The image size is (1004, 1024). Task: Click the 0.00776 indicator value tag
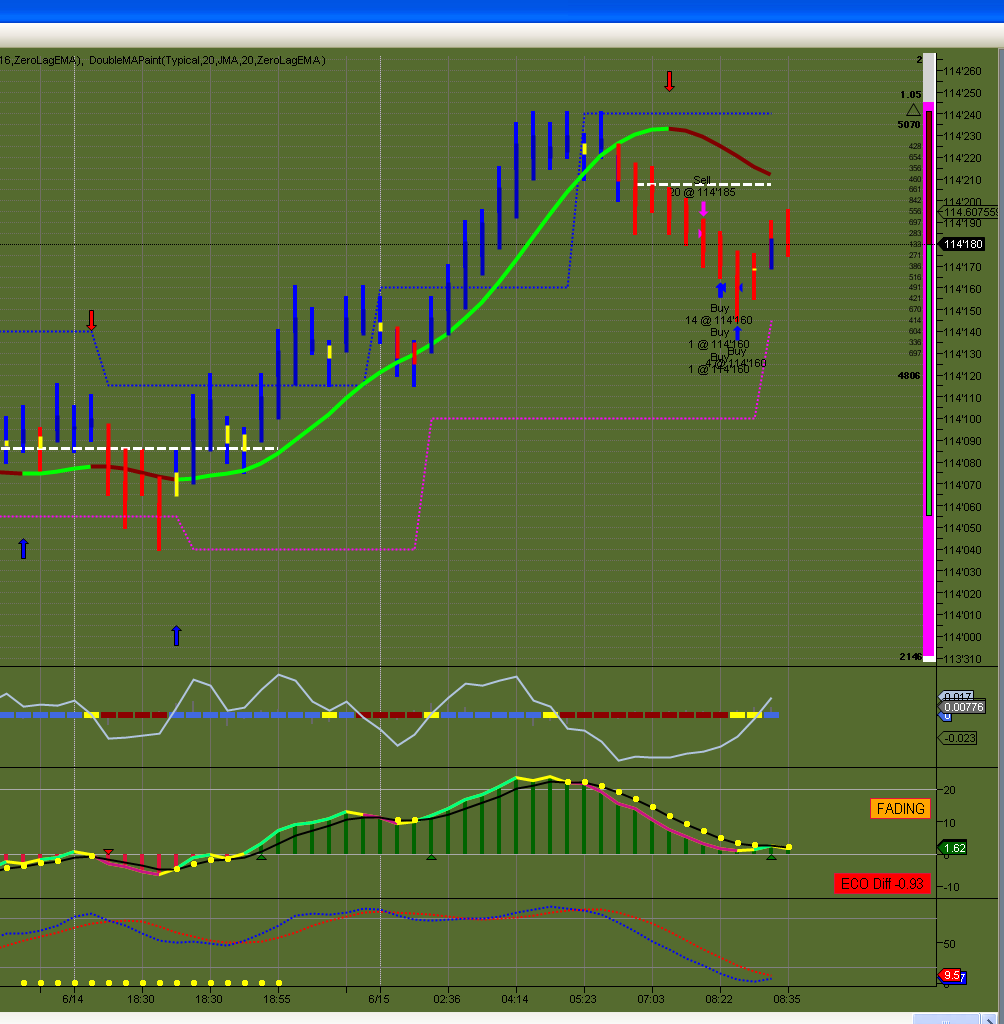coord(962,707)
